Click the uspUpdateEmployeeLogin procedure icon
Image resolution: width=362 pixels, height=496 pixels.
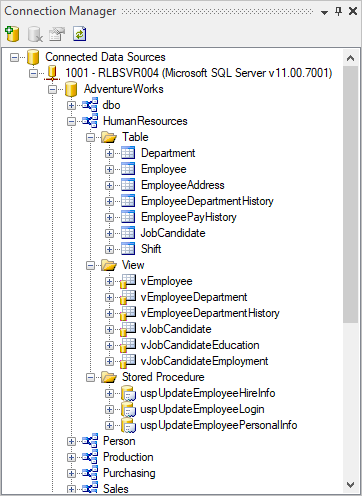128,409
